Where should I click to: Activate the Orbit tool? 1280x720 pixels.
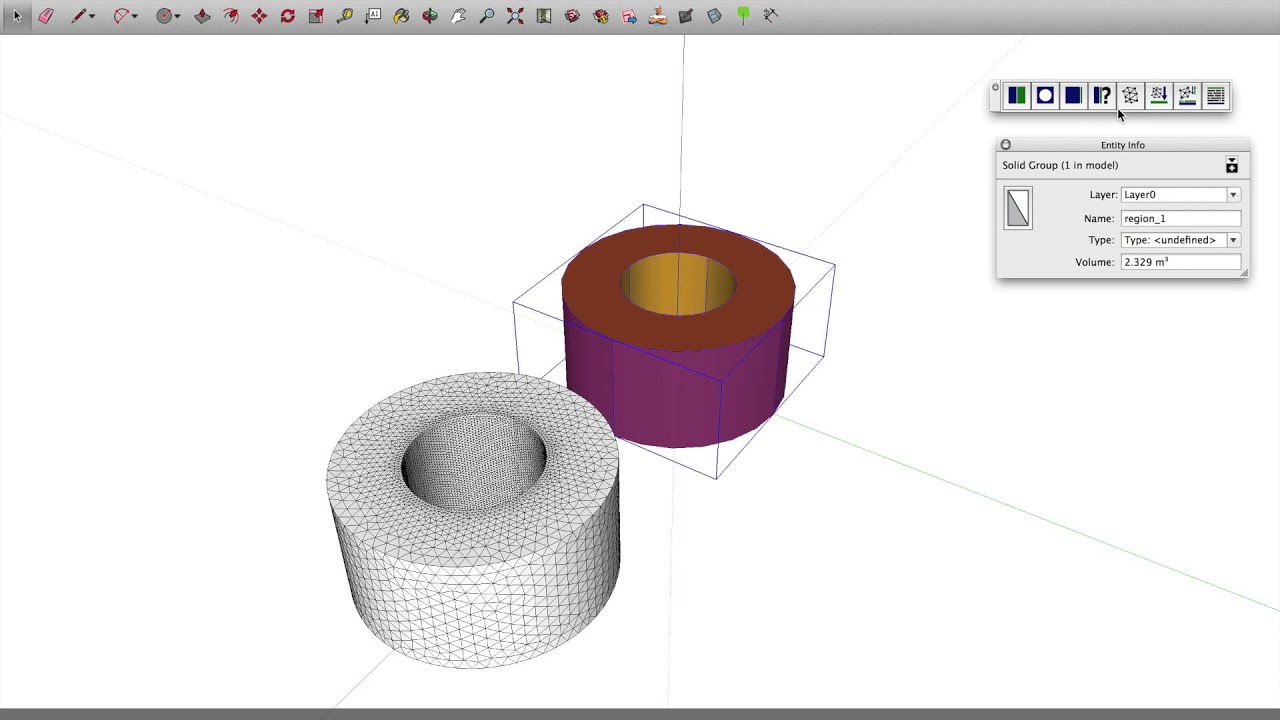(x=430, y=15)
